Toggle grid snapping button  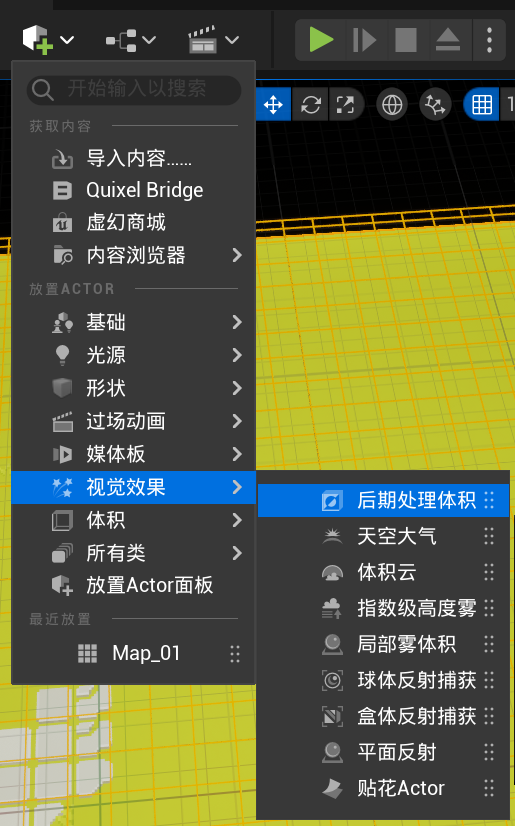click(x=482, y=104)
